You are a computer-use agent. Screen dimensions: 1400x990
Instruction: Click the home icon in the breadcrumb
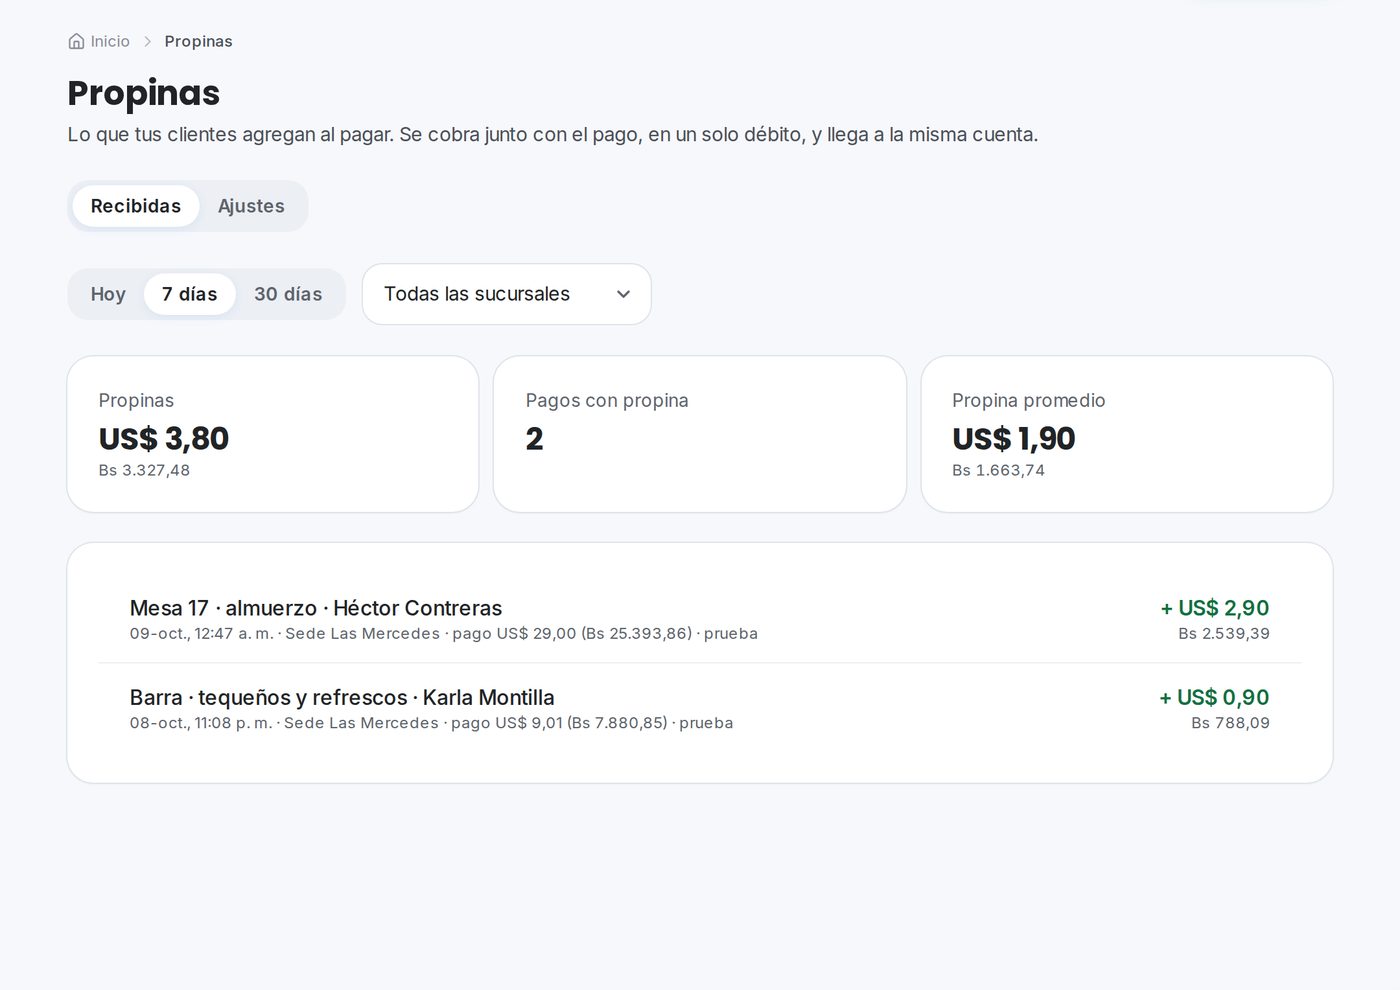pyautogui.click(x=76, y=41)
